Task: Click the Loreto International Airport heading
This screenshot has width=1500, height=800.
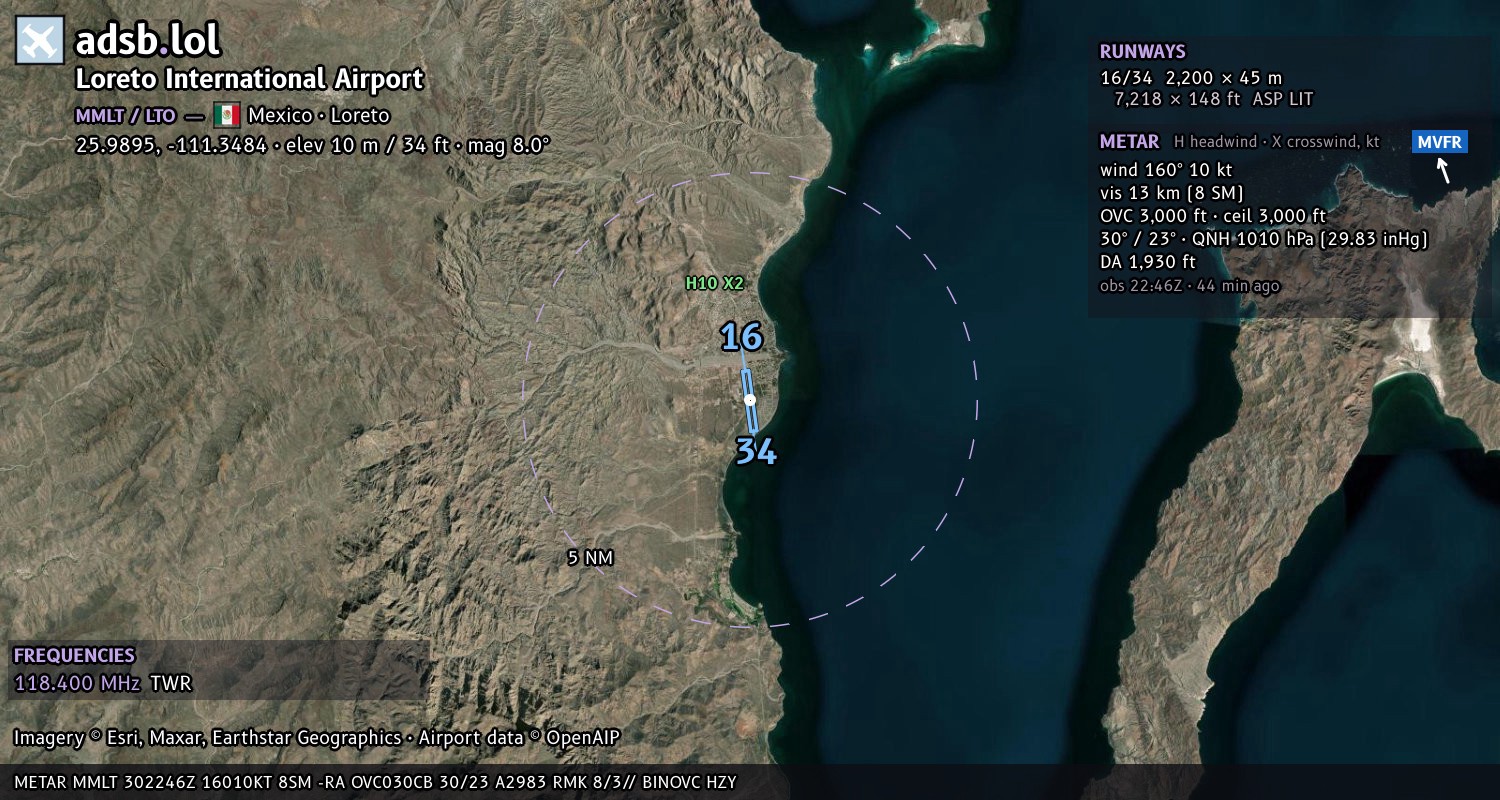Action: pos(249,80)
